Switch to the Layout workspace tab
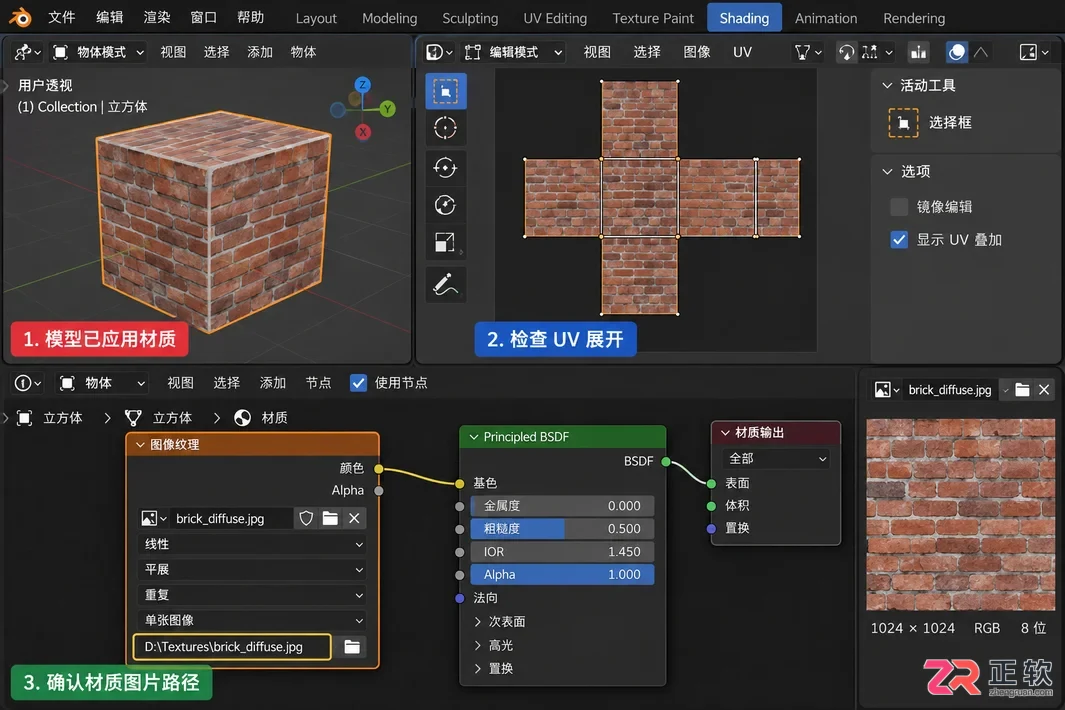 click(316, 18)
